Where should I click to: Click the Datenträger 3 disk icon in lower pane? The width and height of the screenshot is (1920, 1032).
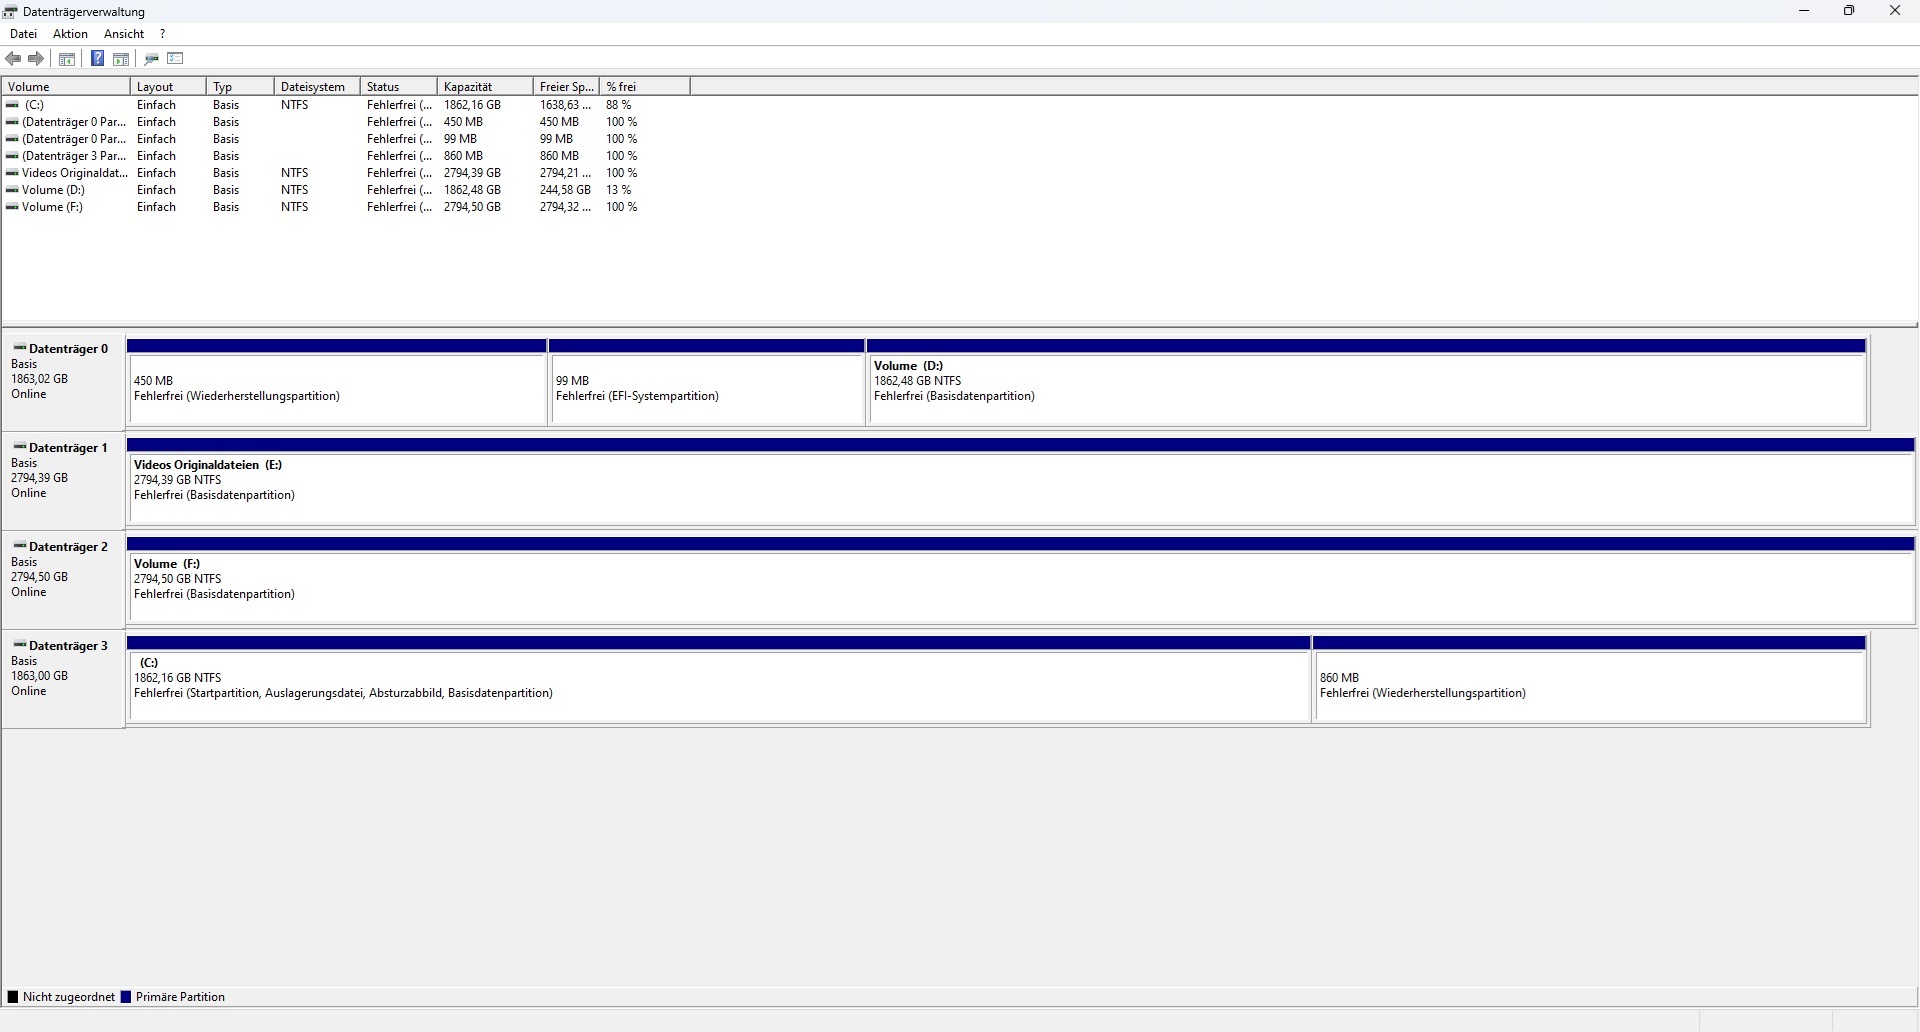20,645
